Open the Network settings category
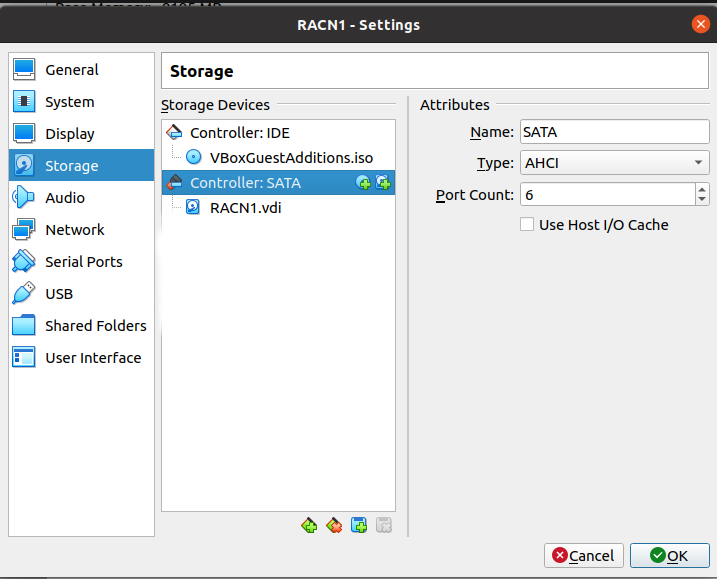Screen dimensions: 717x579 pos(81,230)
